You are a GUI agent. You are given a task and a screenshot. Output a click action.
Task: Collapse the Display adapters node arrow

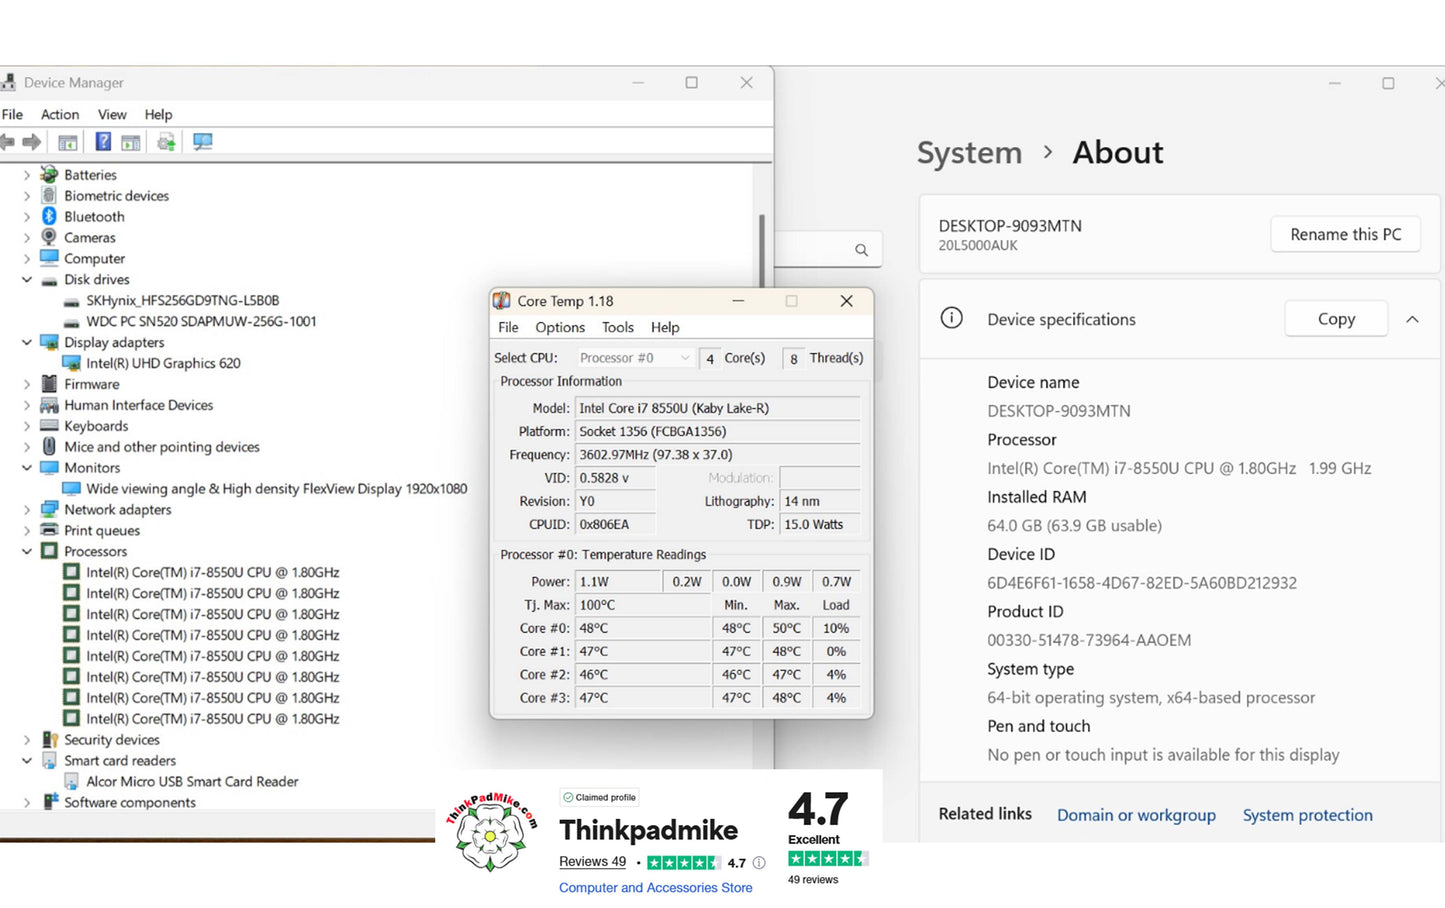[x=27, y=342]
